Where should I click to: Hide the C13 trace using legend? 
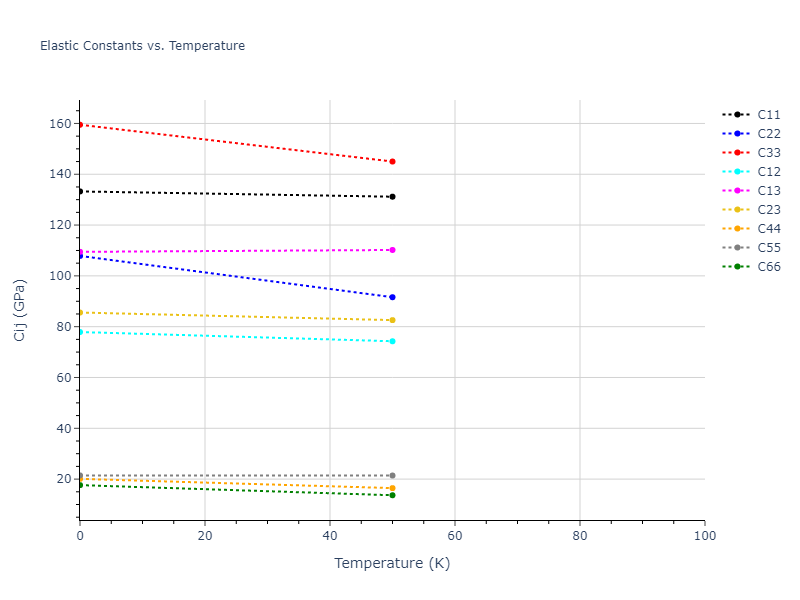[x=768, y=191]
